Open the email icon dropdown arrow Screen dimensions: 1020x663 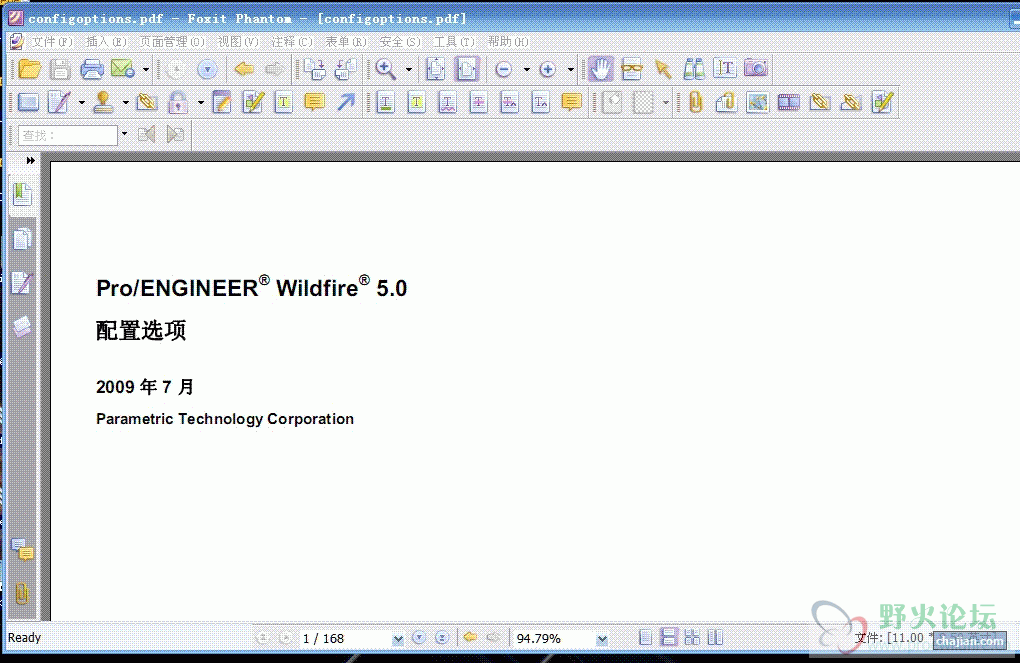coord(146,69)
